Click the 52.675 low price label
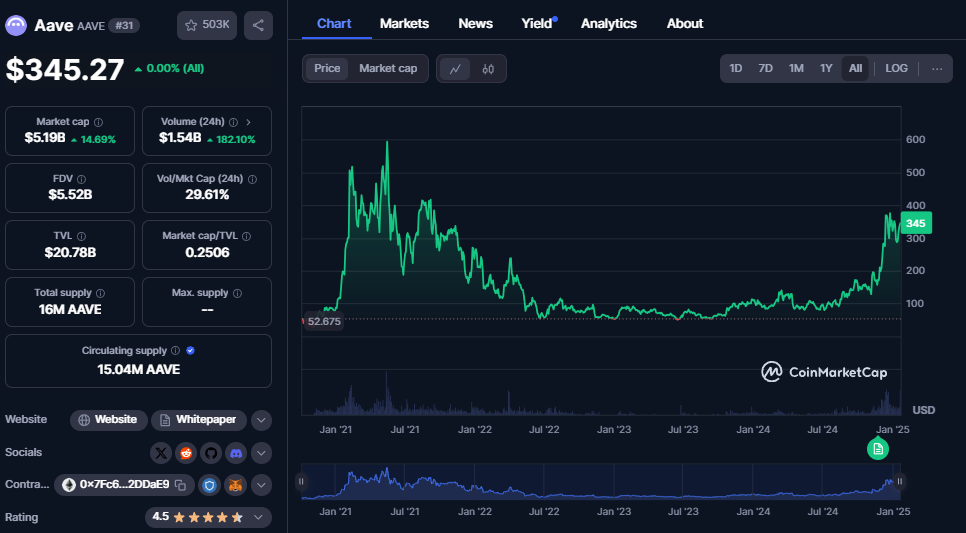The height and width of the screenshot is (533, 966). (x=323, y=321)
